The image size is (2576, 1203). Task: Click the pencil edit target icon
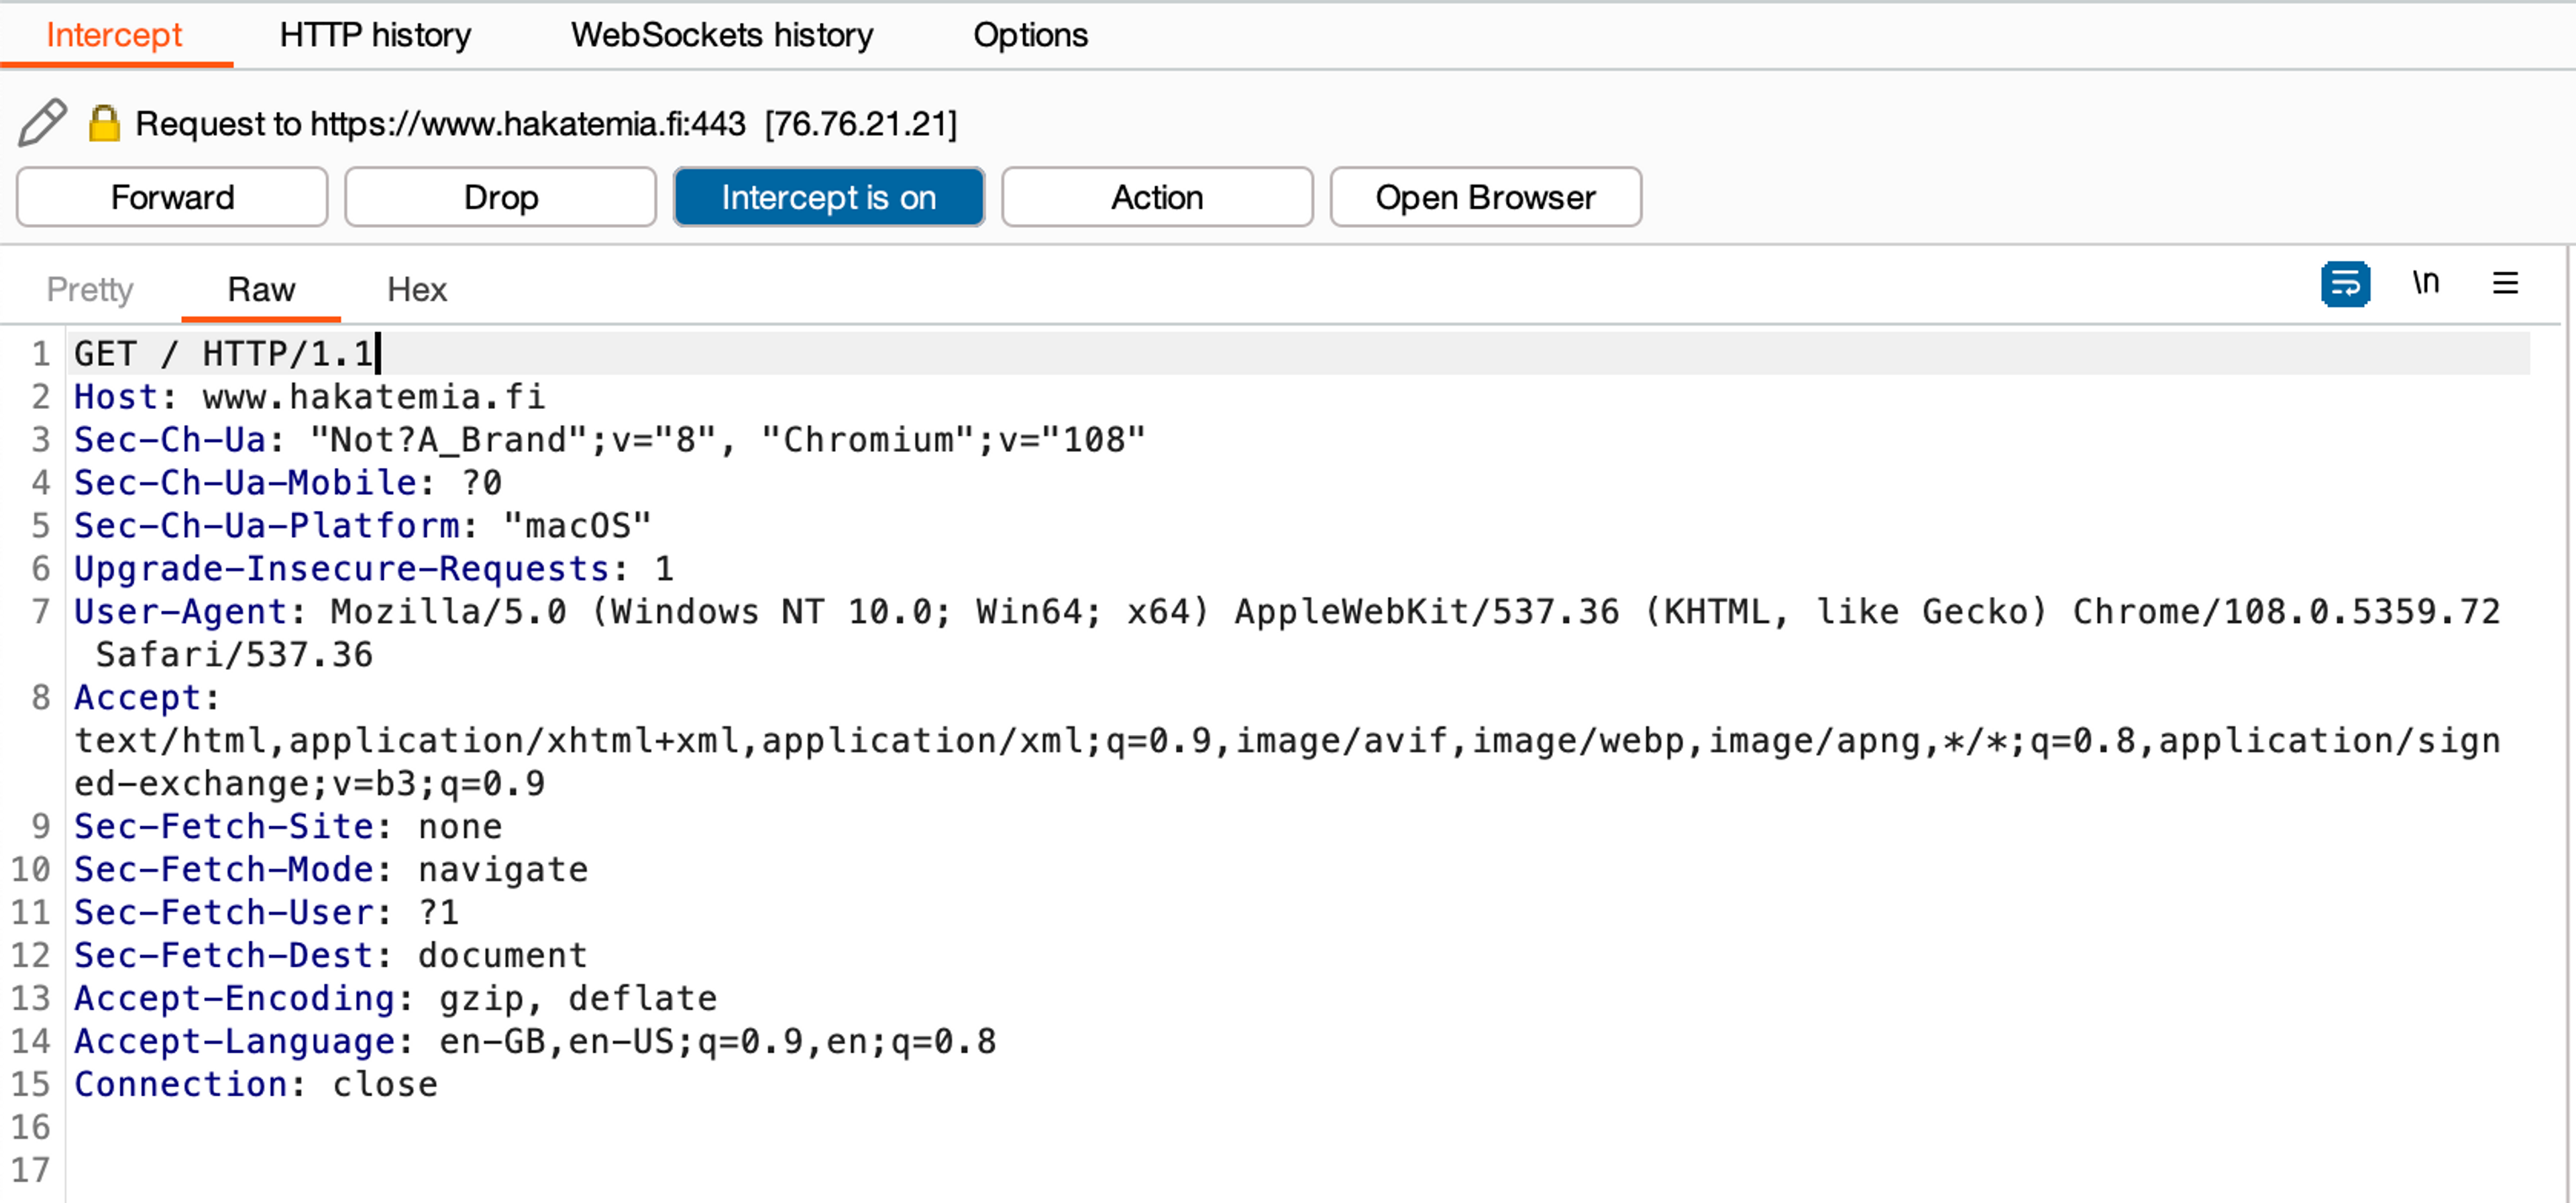42,122
